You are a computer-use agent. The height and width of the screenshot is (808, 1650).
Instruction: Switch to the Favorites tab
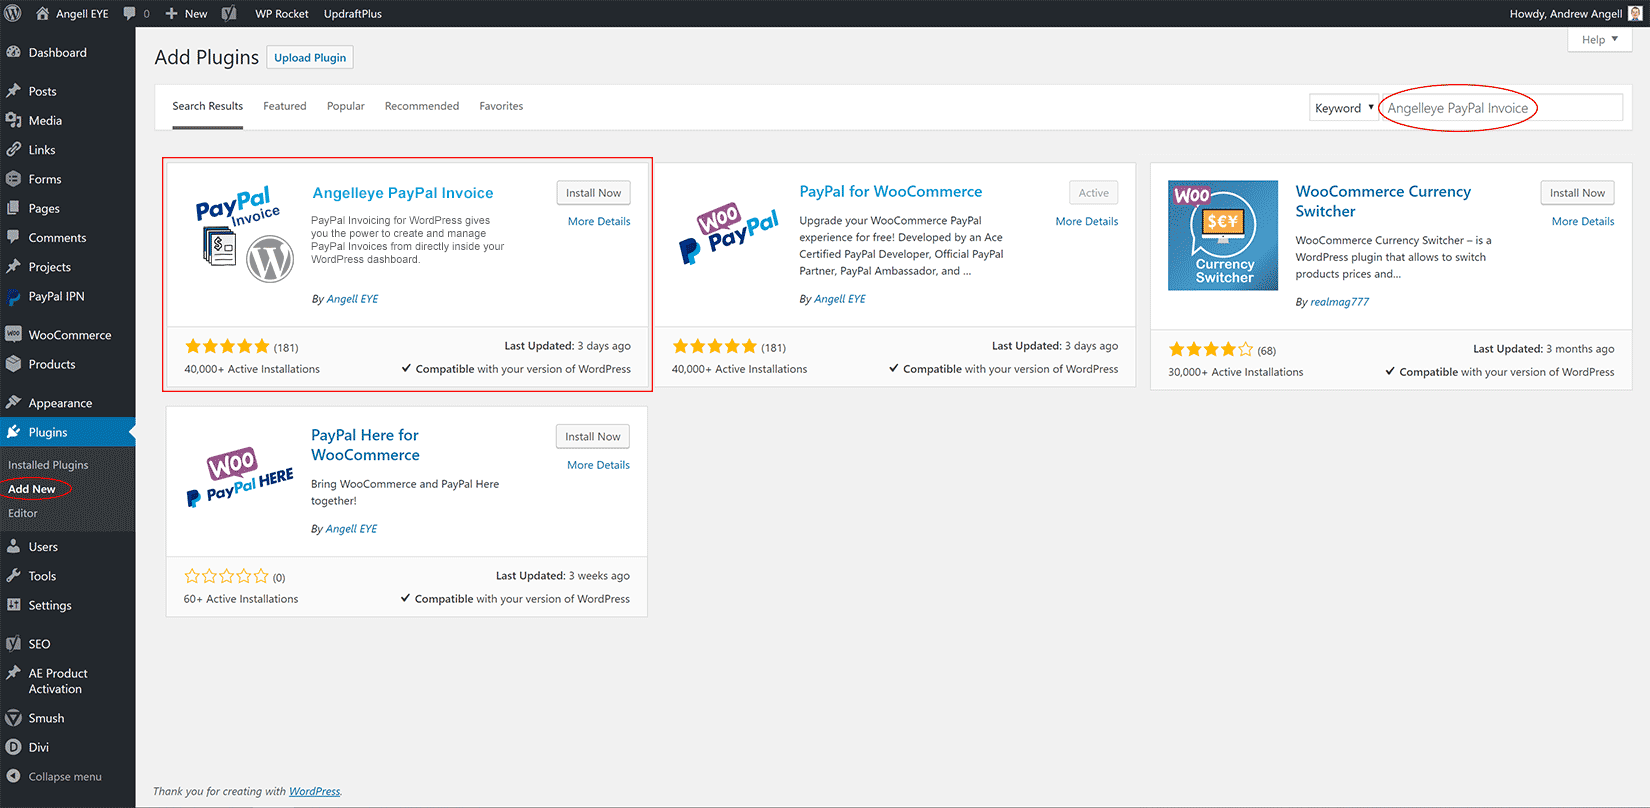501,106
